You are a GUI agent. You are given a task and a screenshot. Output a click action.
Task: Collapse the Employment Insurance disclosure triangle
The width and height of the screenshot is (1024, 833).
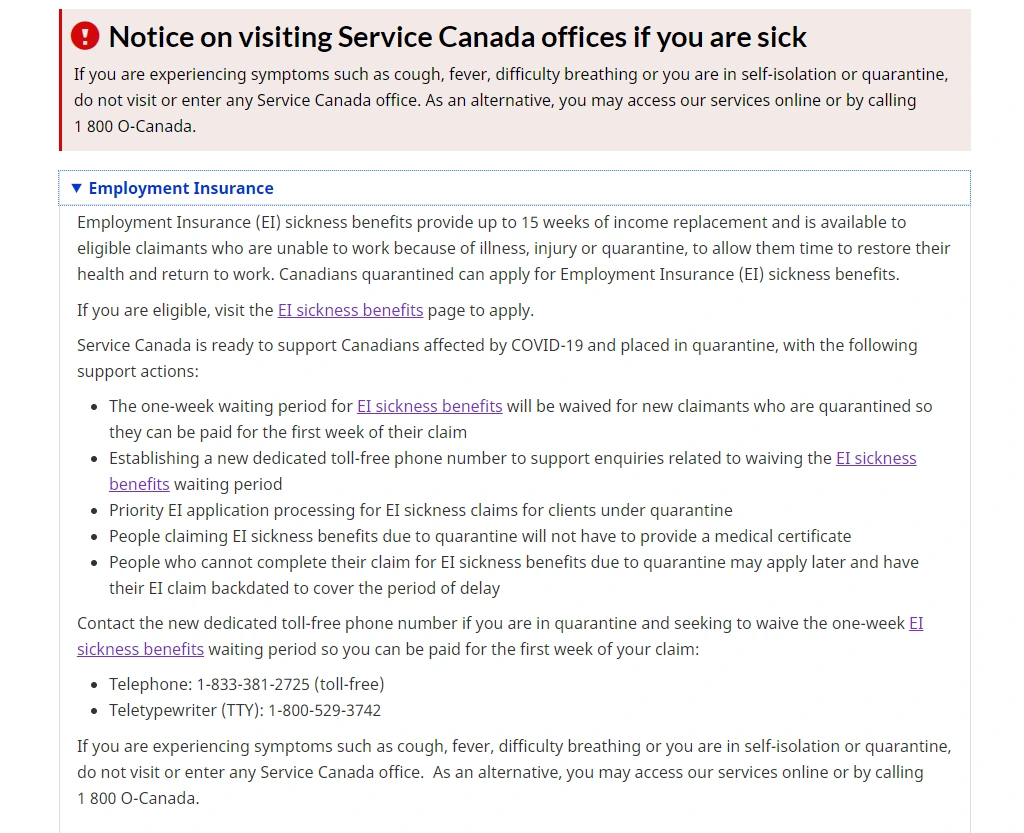(76, 188)
